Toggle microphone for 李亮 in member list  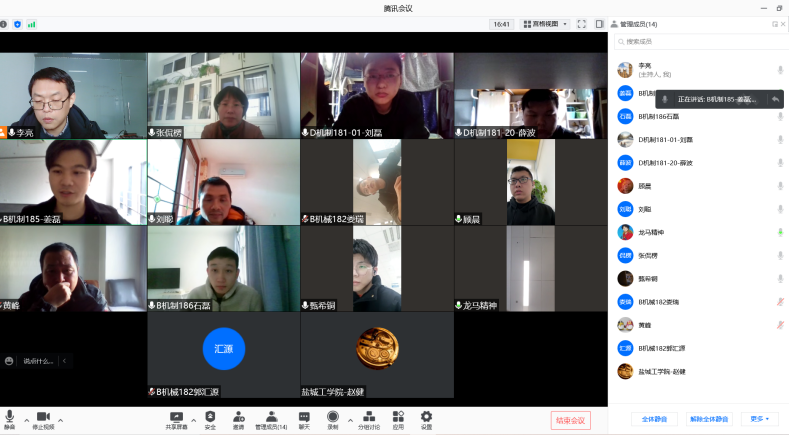tap(780, 70)
